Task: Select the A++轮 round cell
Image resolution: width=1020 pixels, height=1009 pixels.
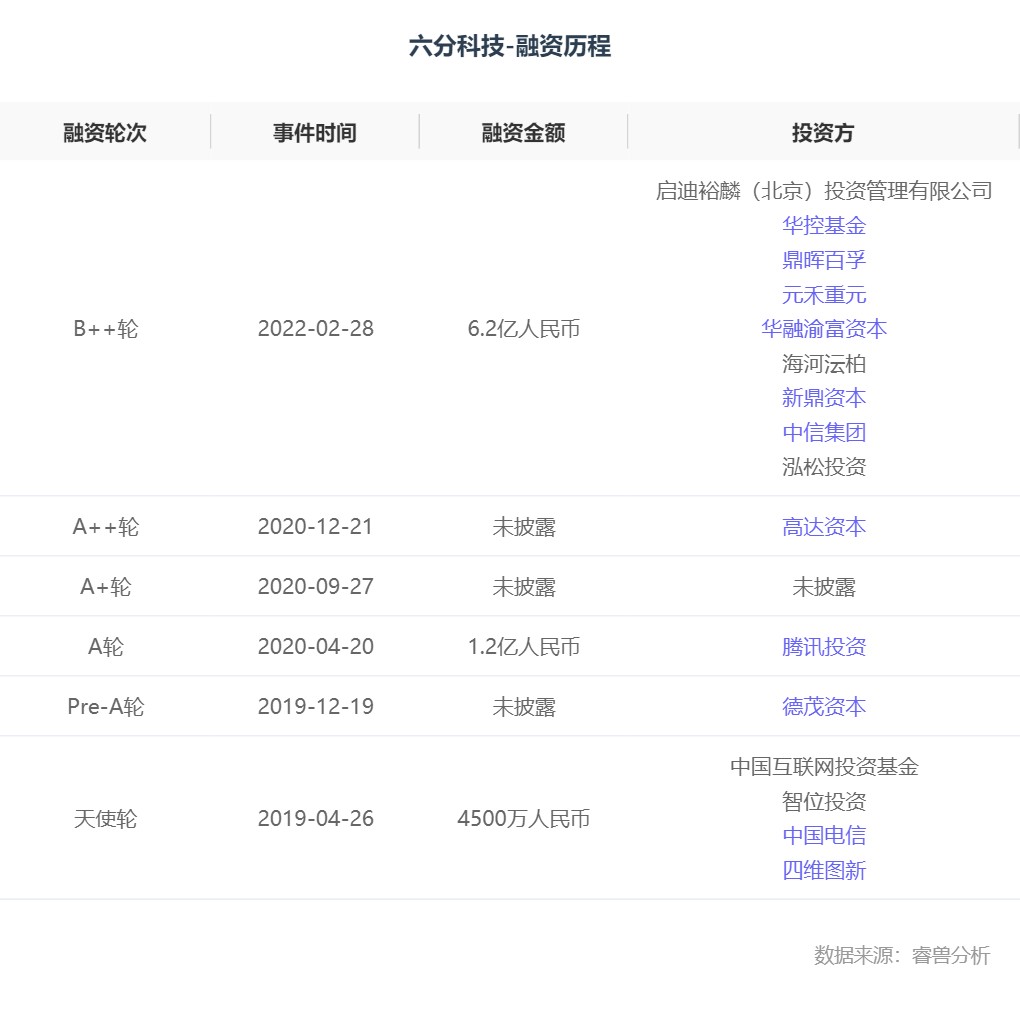Action: pos(105,526)
